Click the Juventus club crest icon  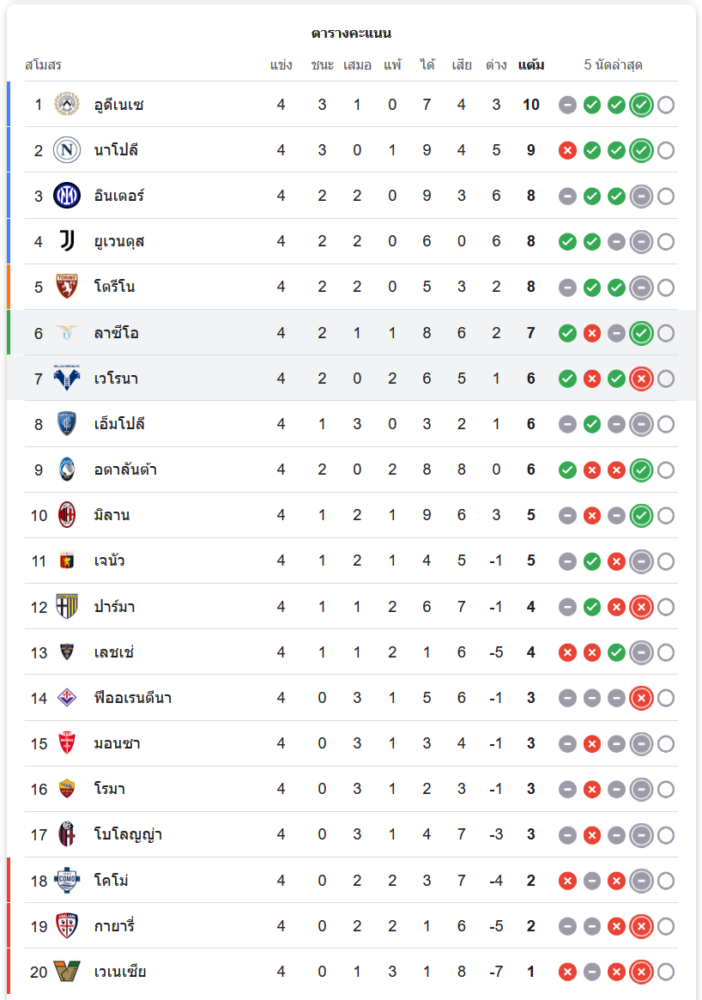66,241
